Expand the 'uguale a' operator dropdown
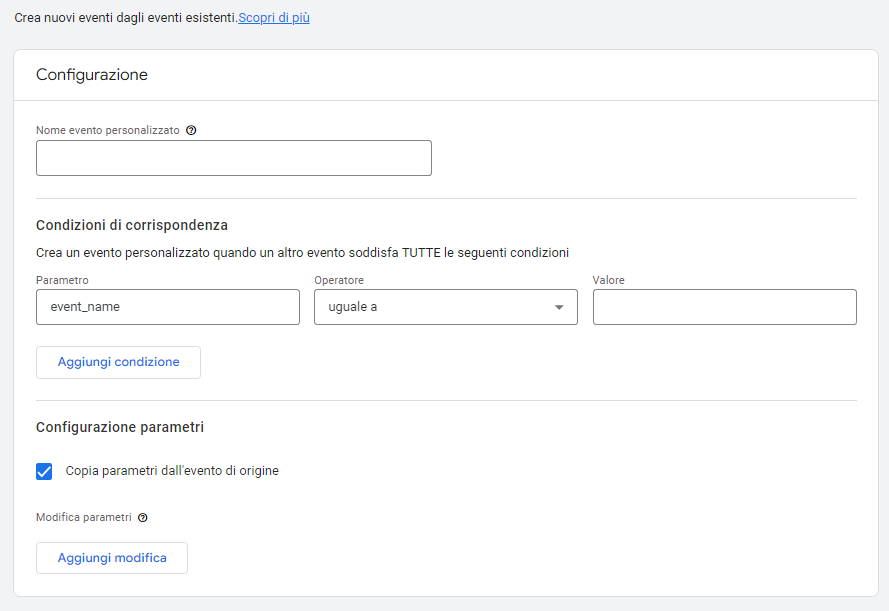The image size is (889, 611). point(446,307)
